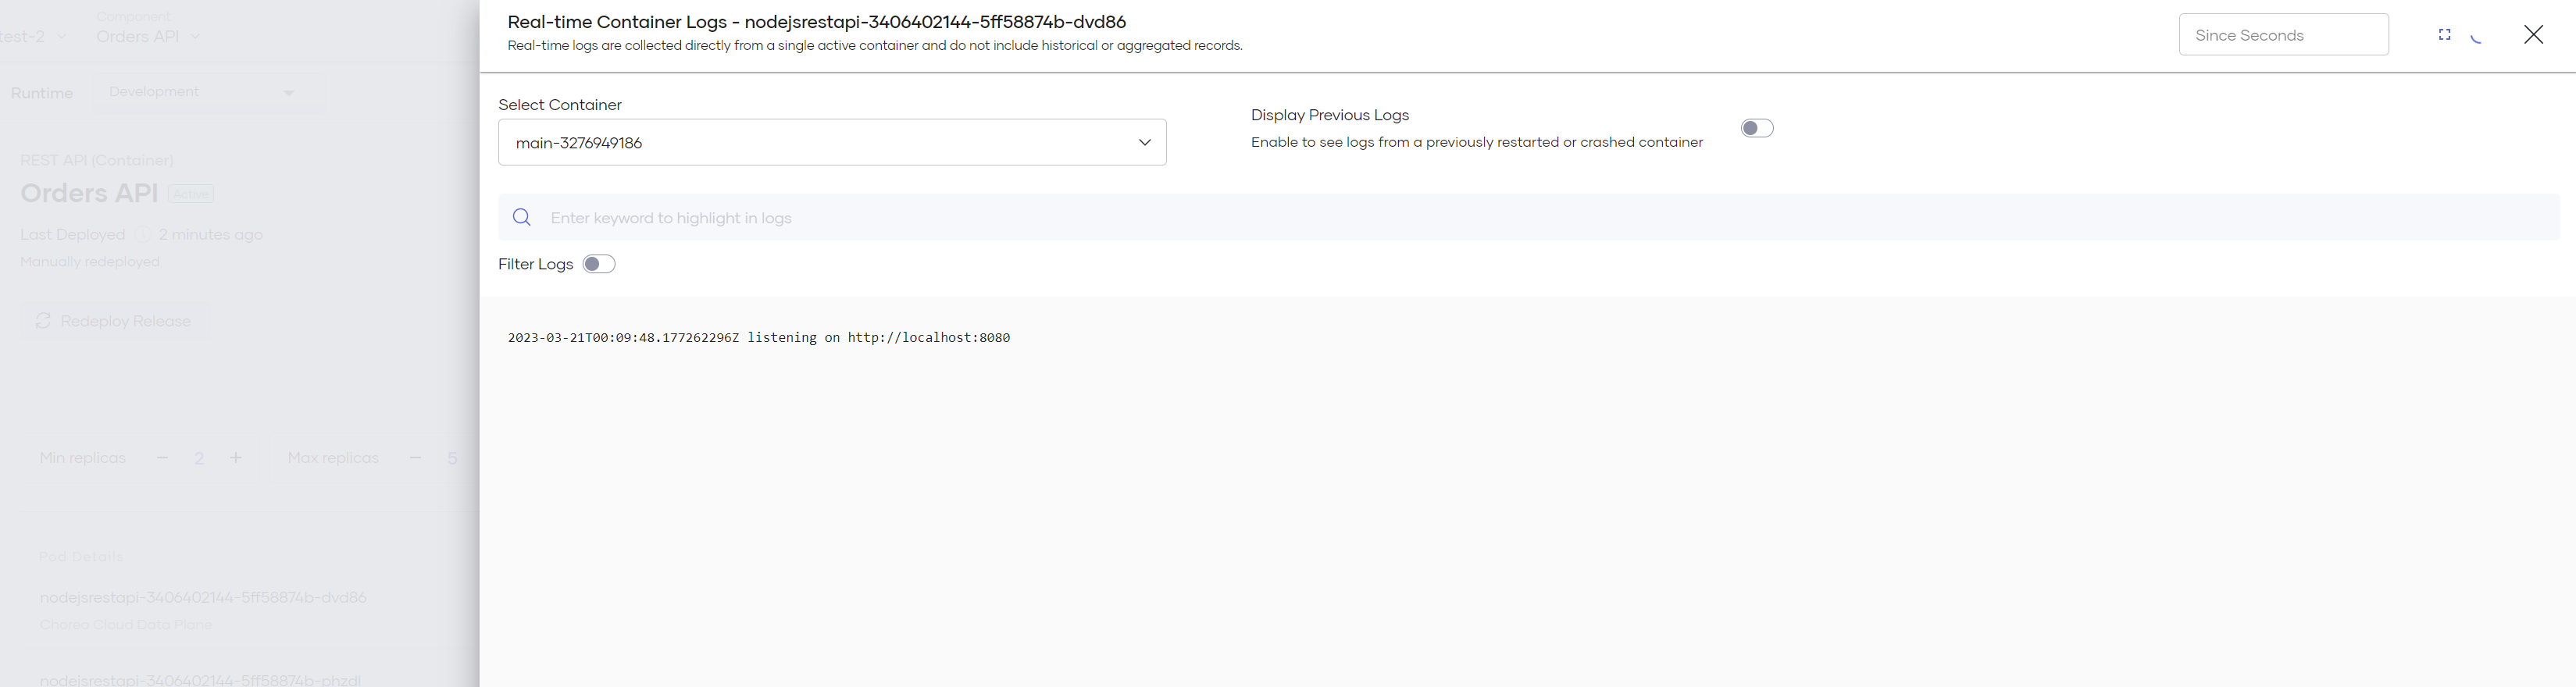Focus the Since Seconds input field
Screen dimensions: 2576x687
2282,35
